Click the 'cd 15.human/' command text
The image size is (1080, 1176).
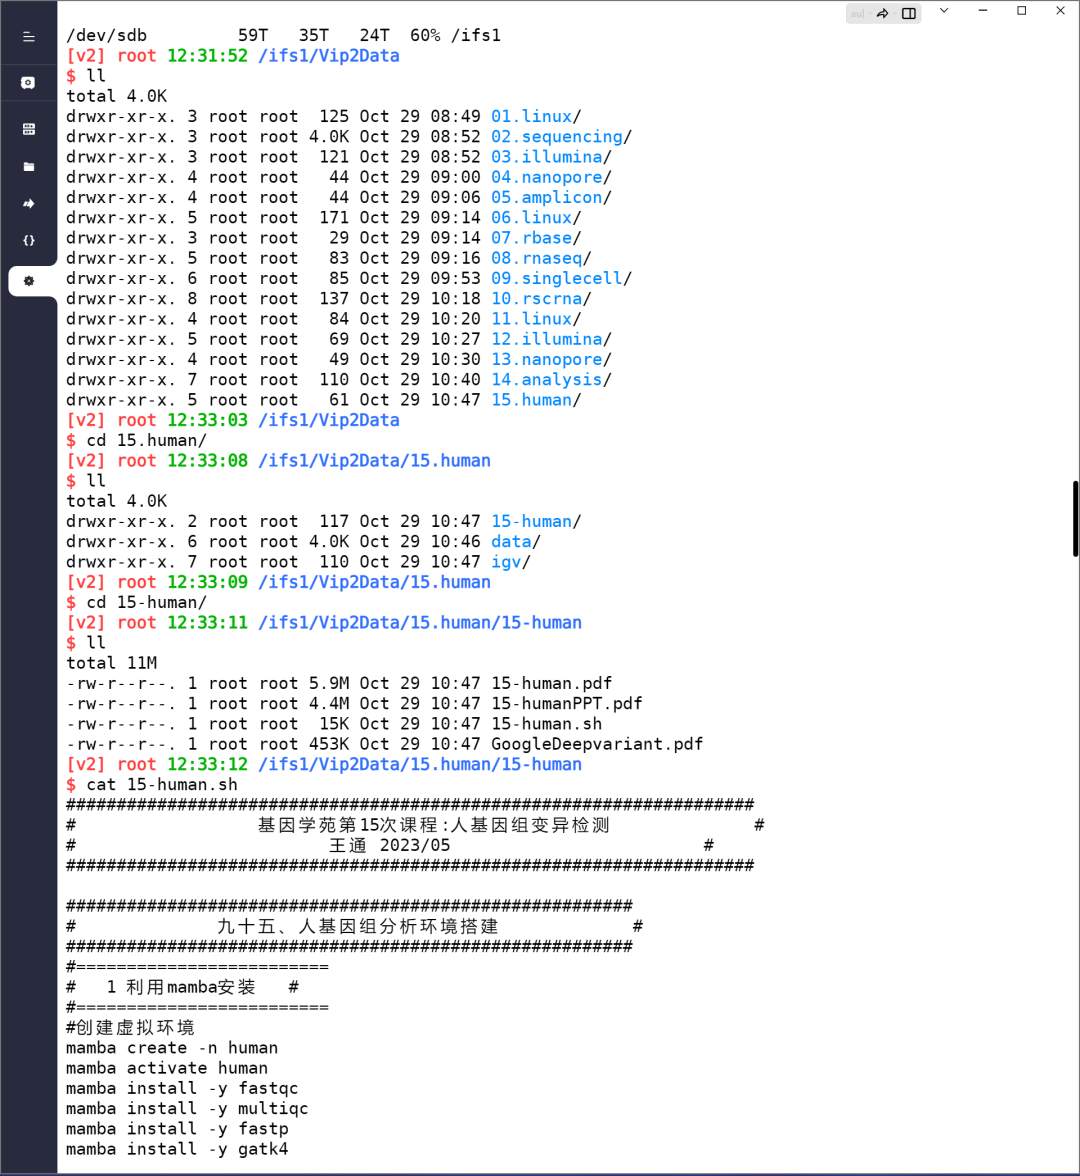(146, 440)
